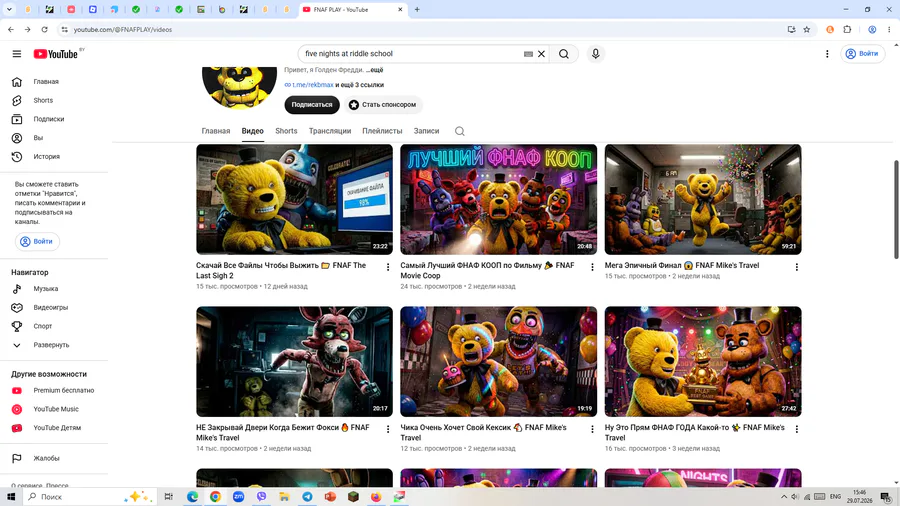Click the YouTube search input field
Image resolution: width=900 pixels, height=506 pixels.
point(410,54)
